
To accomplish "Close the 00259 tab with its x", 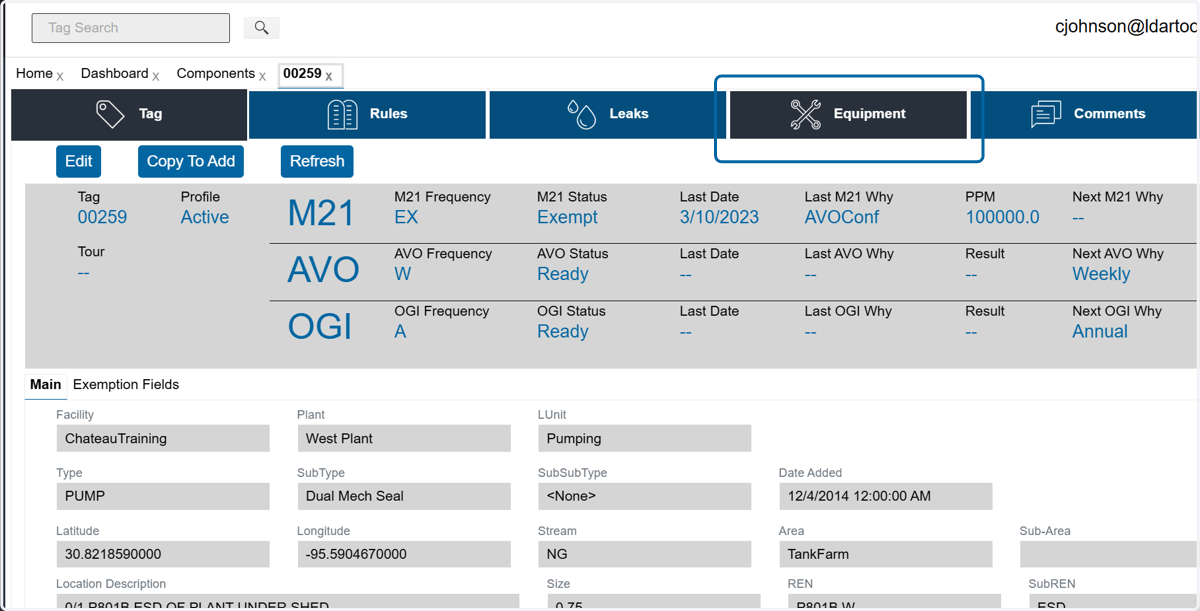I will coord(329,77).
